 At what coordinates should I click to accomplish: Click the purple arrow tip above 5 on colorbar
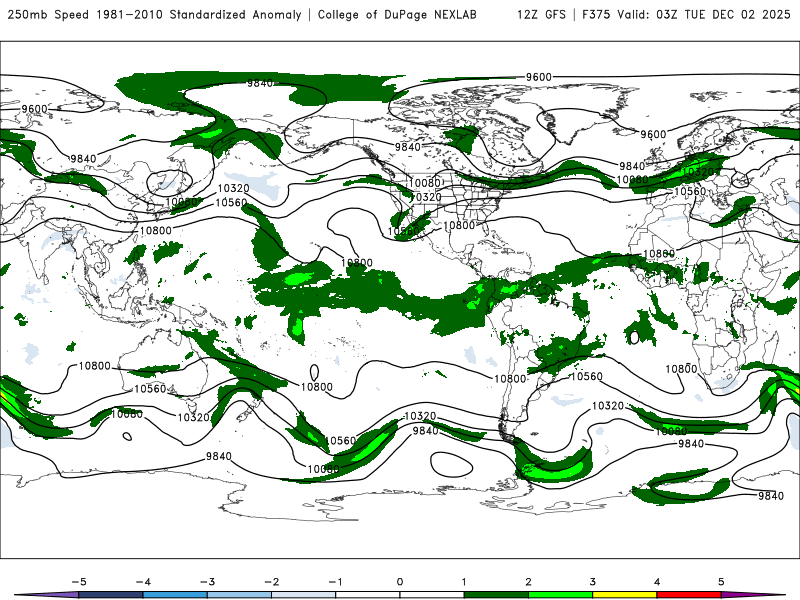753,595
